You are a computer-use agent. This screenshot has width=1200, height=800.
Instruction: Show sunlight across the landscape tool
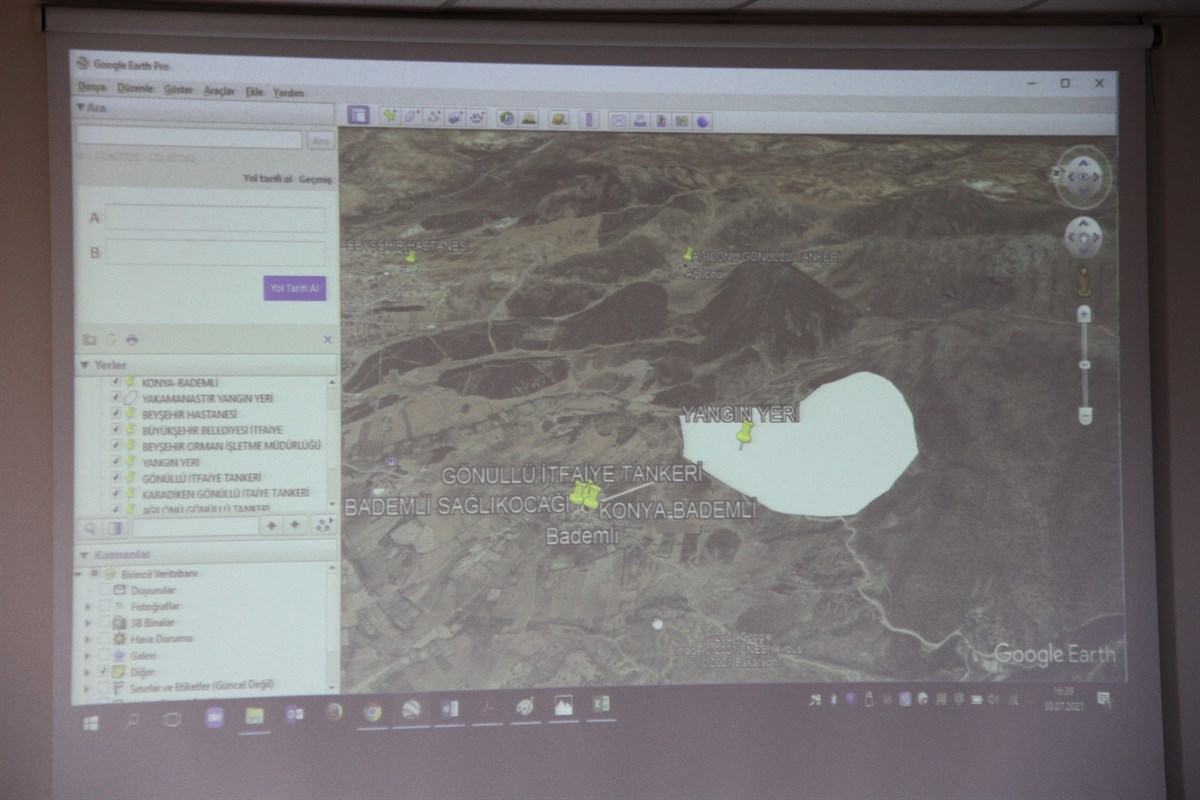(x=529, y=118)
